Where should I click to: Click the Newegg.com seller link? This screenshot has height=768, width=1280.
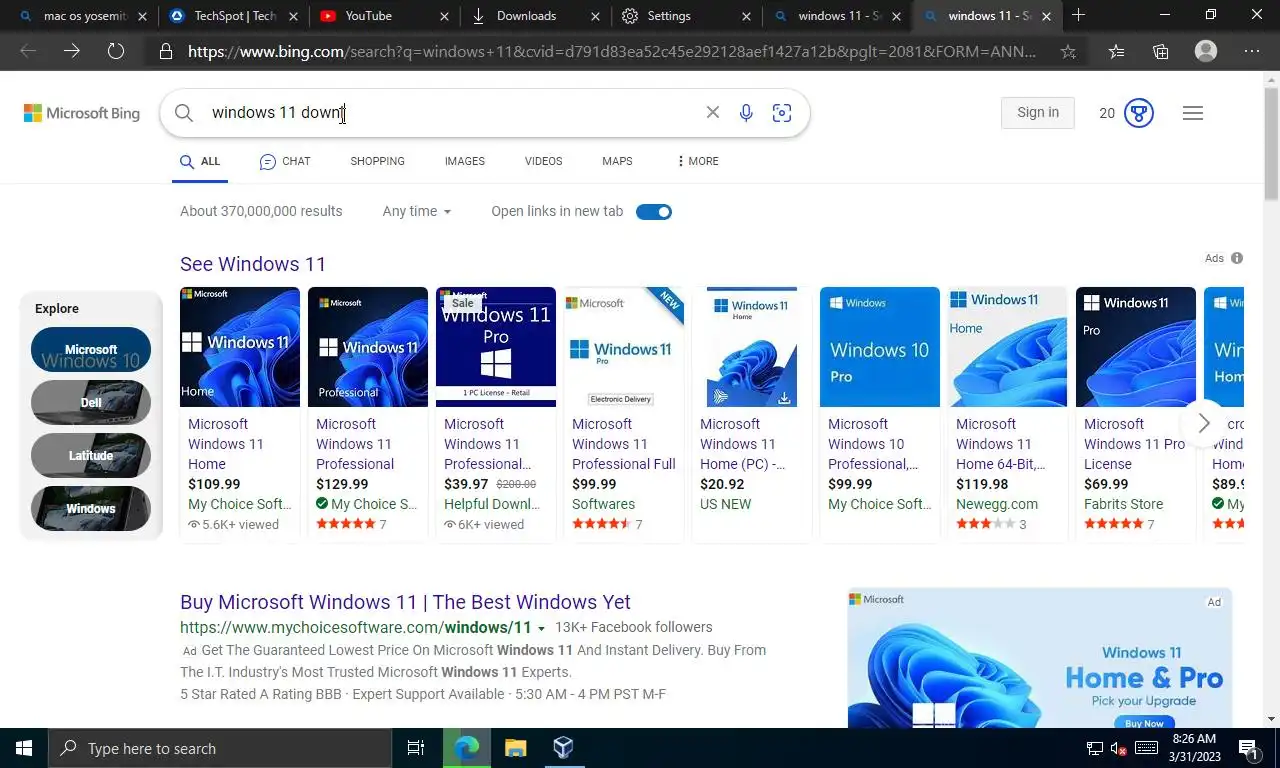click(997, 504)
